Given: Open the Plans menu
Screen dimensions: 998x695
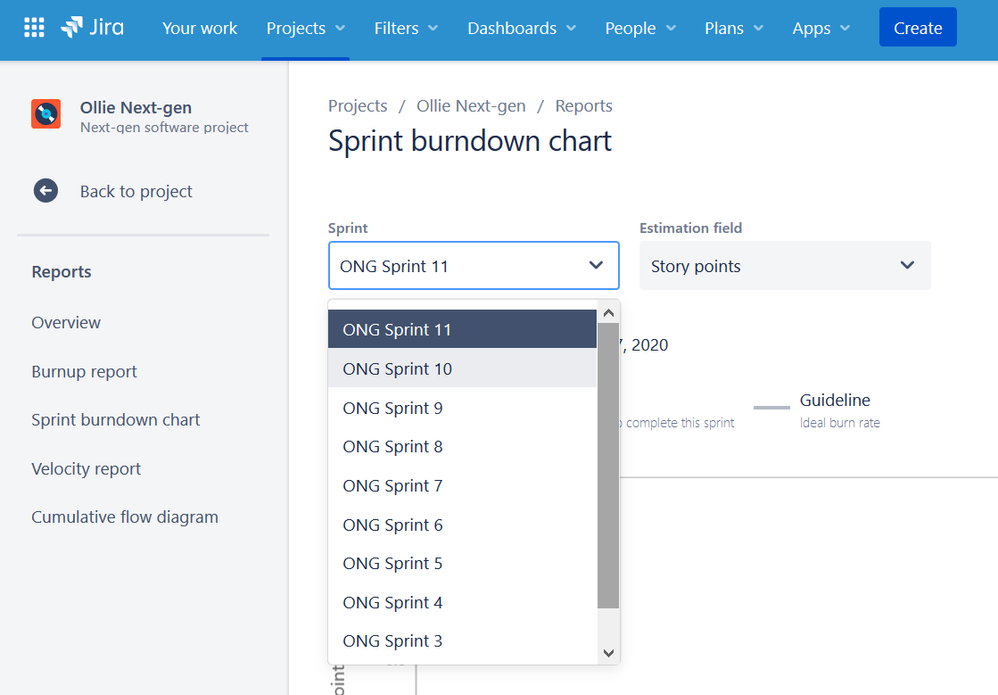Looking at the screenshot, I should point(734,28).
